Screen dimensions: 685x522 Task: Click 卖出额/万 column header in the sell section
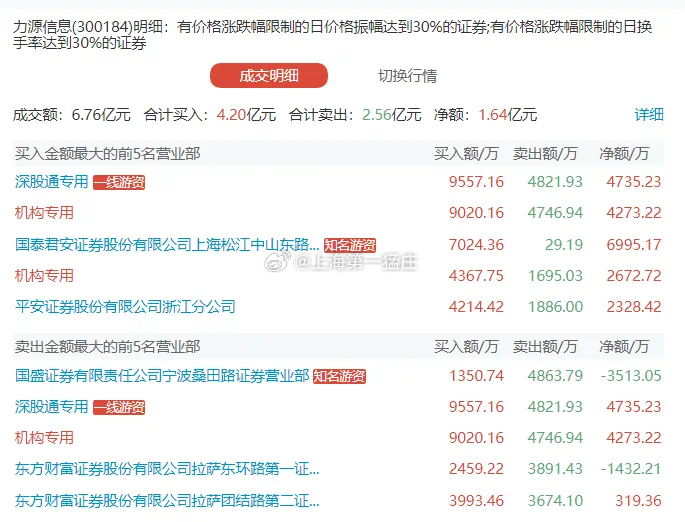[x=545, y=347]
